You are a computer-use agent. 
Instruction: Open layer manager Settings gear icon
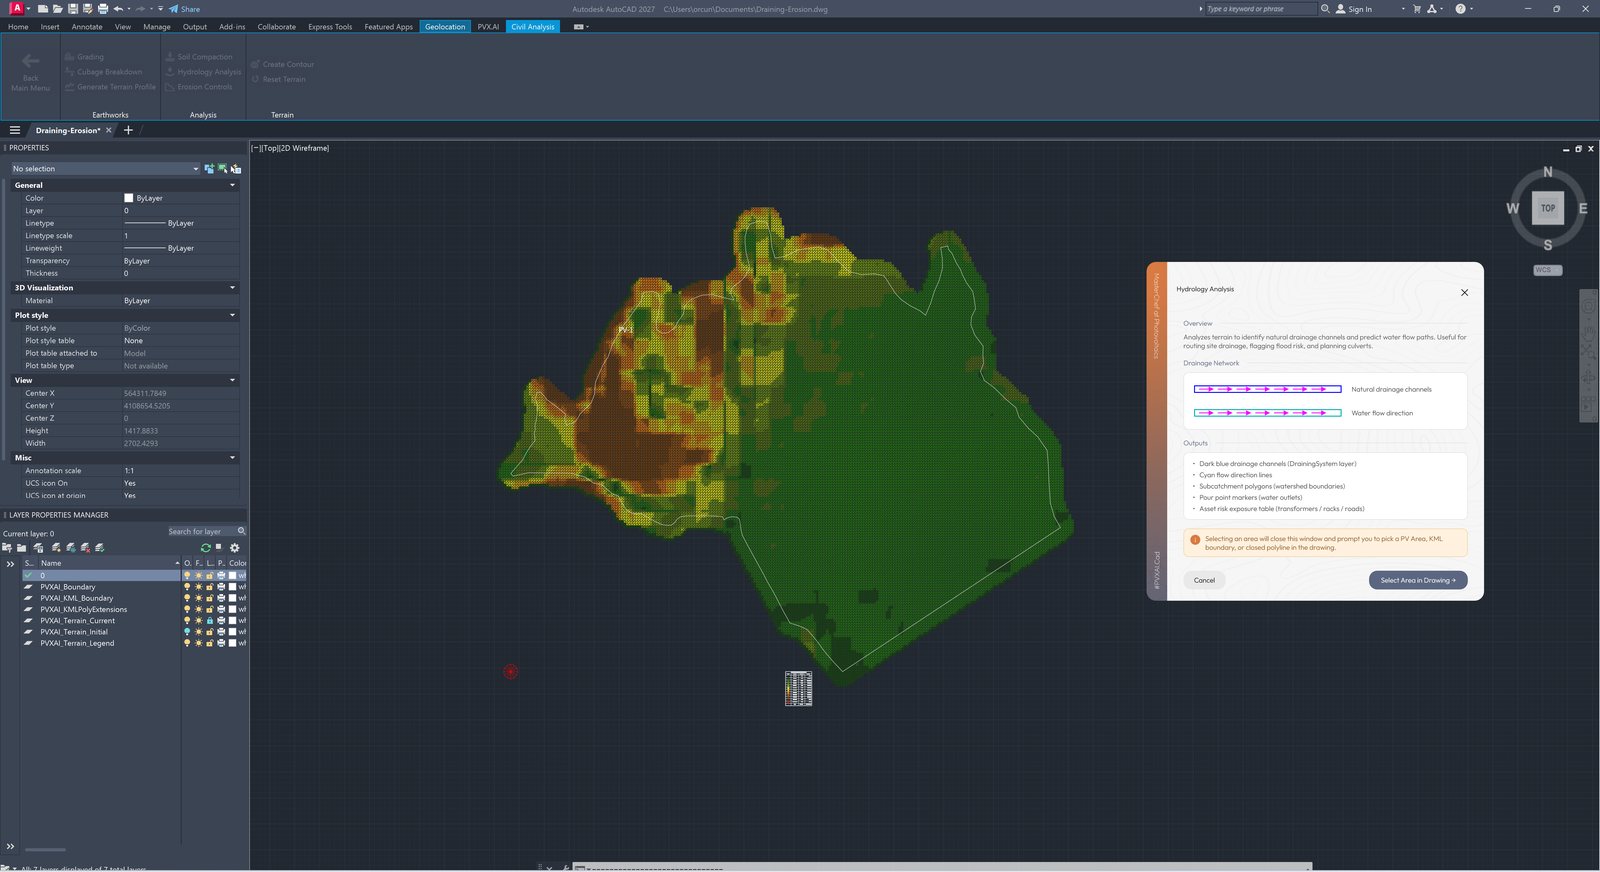point(235,548)
